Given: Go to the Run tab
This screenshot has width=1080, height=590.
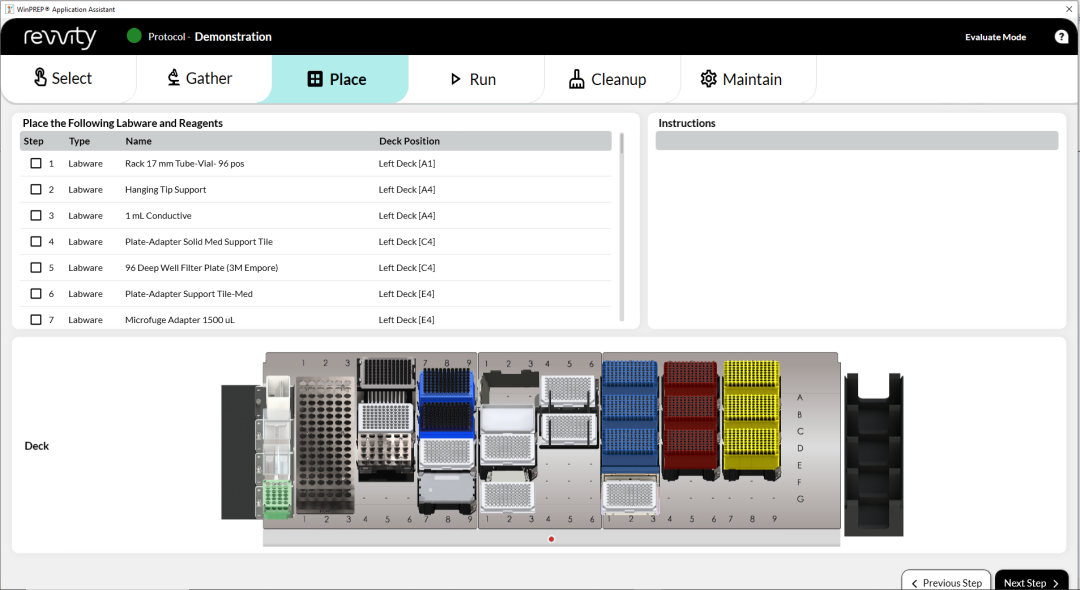Looking at the screenshot, I should coord(472,79).
